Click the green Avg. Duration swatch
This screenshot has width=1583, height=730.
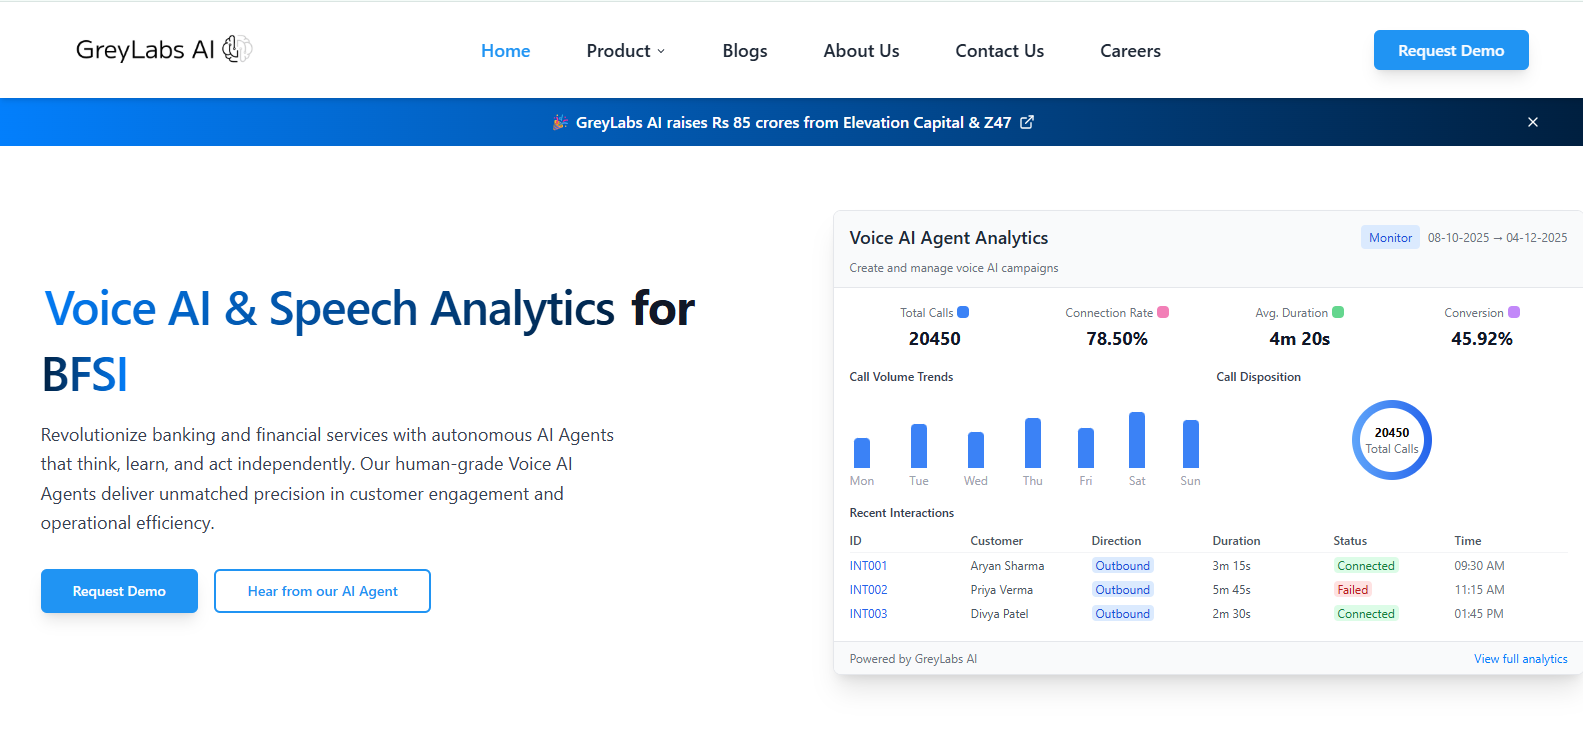[x=1338, y=312]
